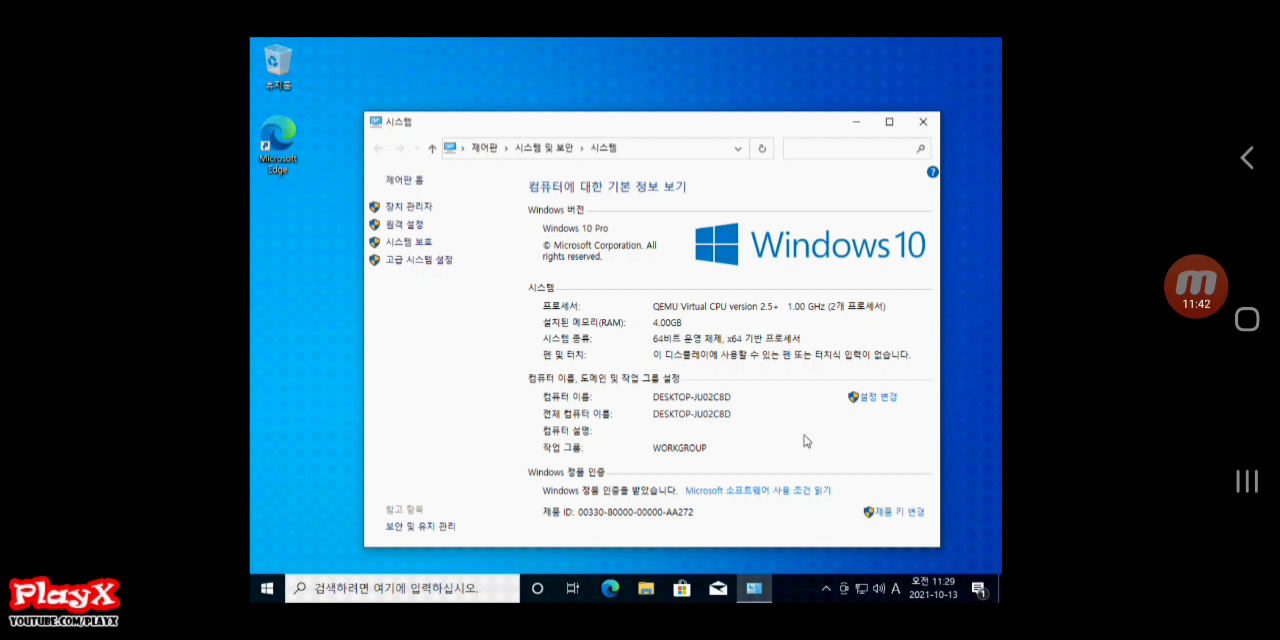
Task: Open 원격 설정 (Remote settings) link
Action: point(404,224)
